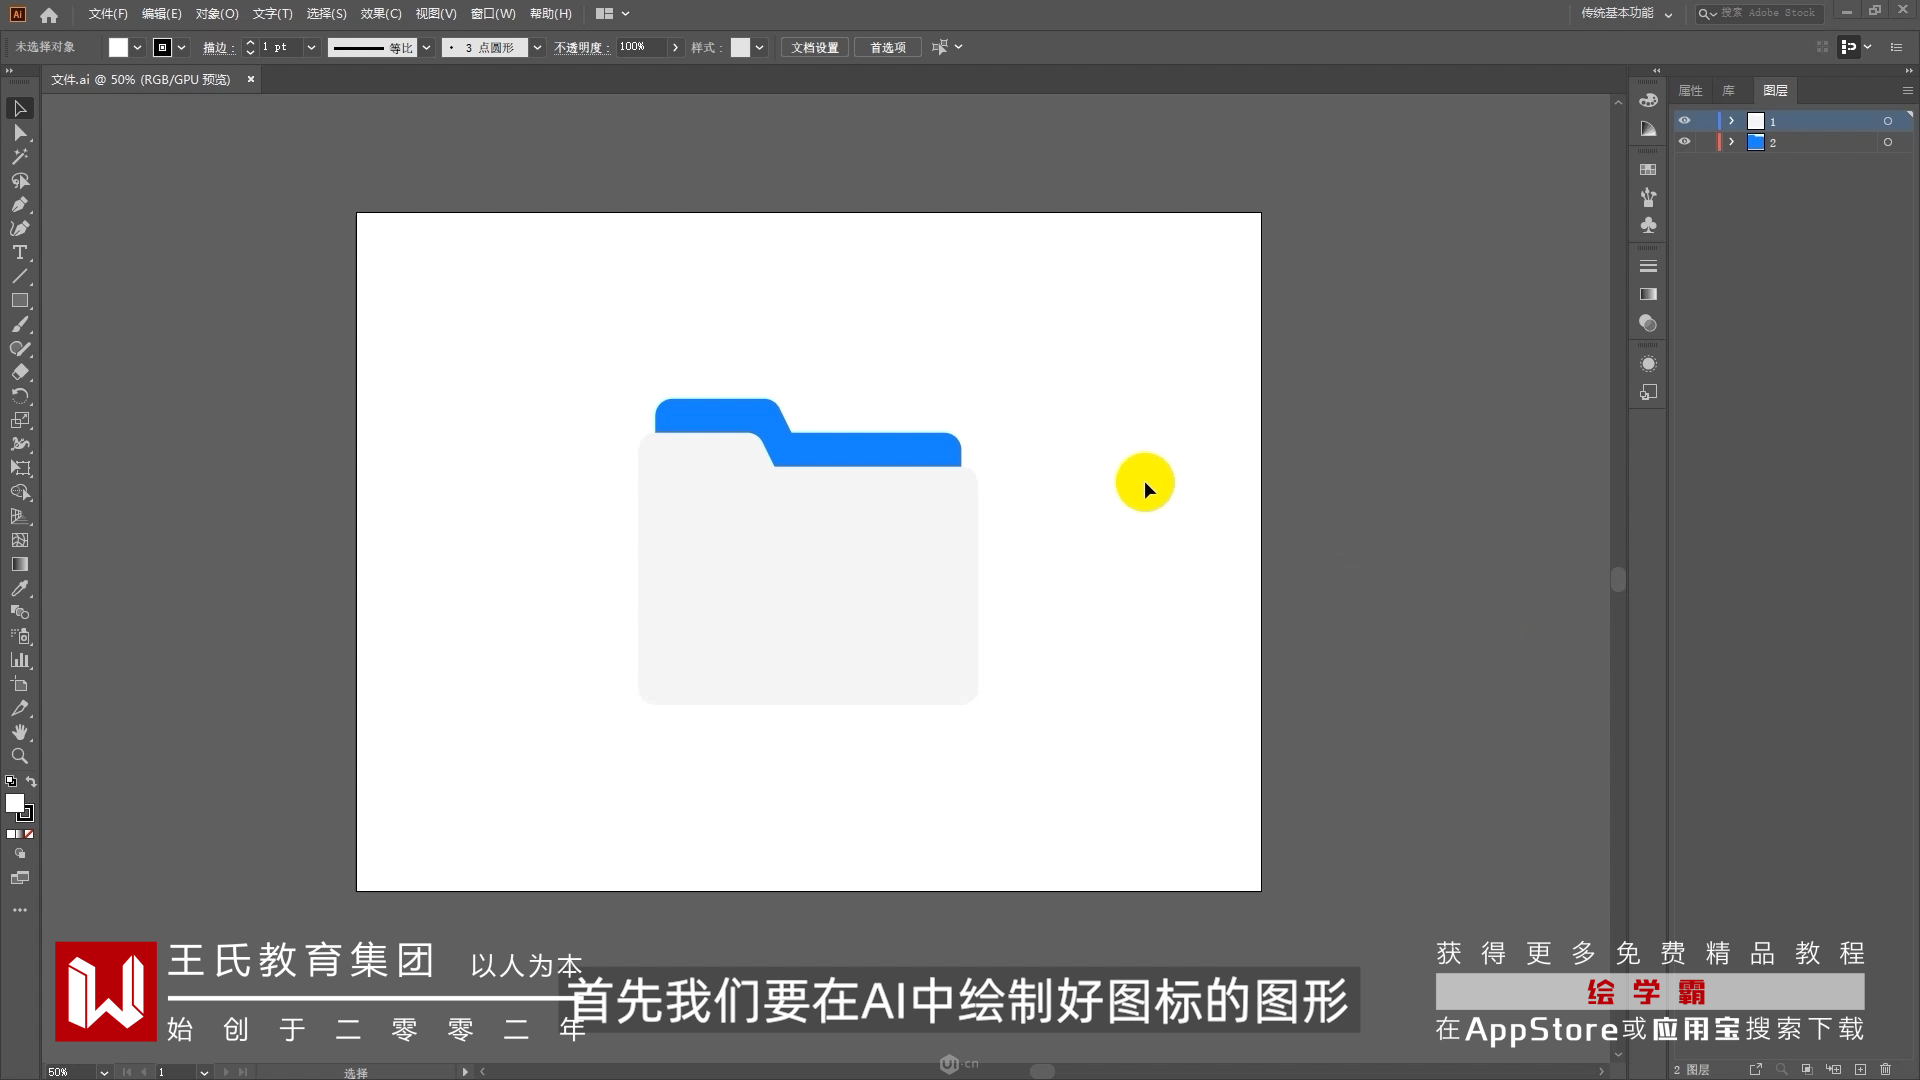Select the Direct Selection tool

pos(19,133)
